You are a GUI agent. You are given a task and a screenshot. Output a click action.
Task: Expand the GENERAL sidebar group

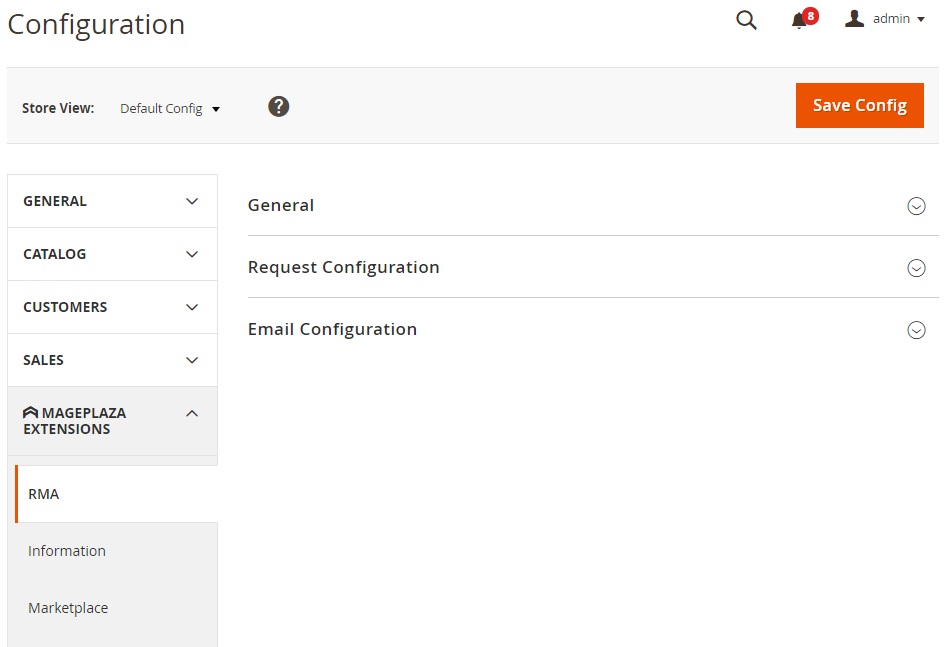[112, 201]
